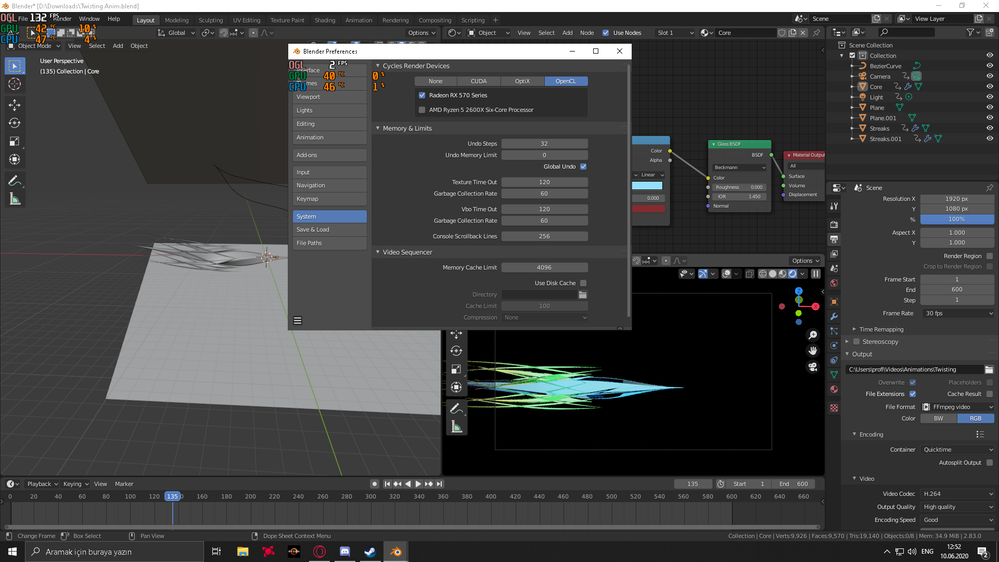Select the Scale tool in left toolbar
This screenshot has width=999, height=562.
pos(14,141)
